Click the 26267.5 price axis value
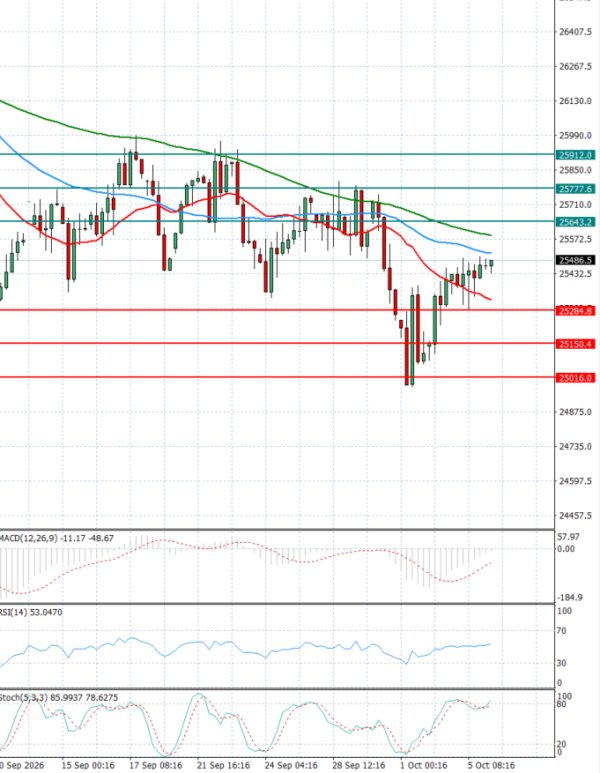Screen dimensions: 600x773 coord(575,66)
